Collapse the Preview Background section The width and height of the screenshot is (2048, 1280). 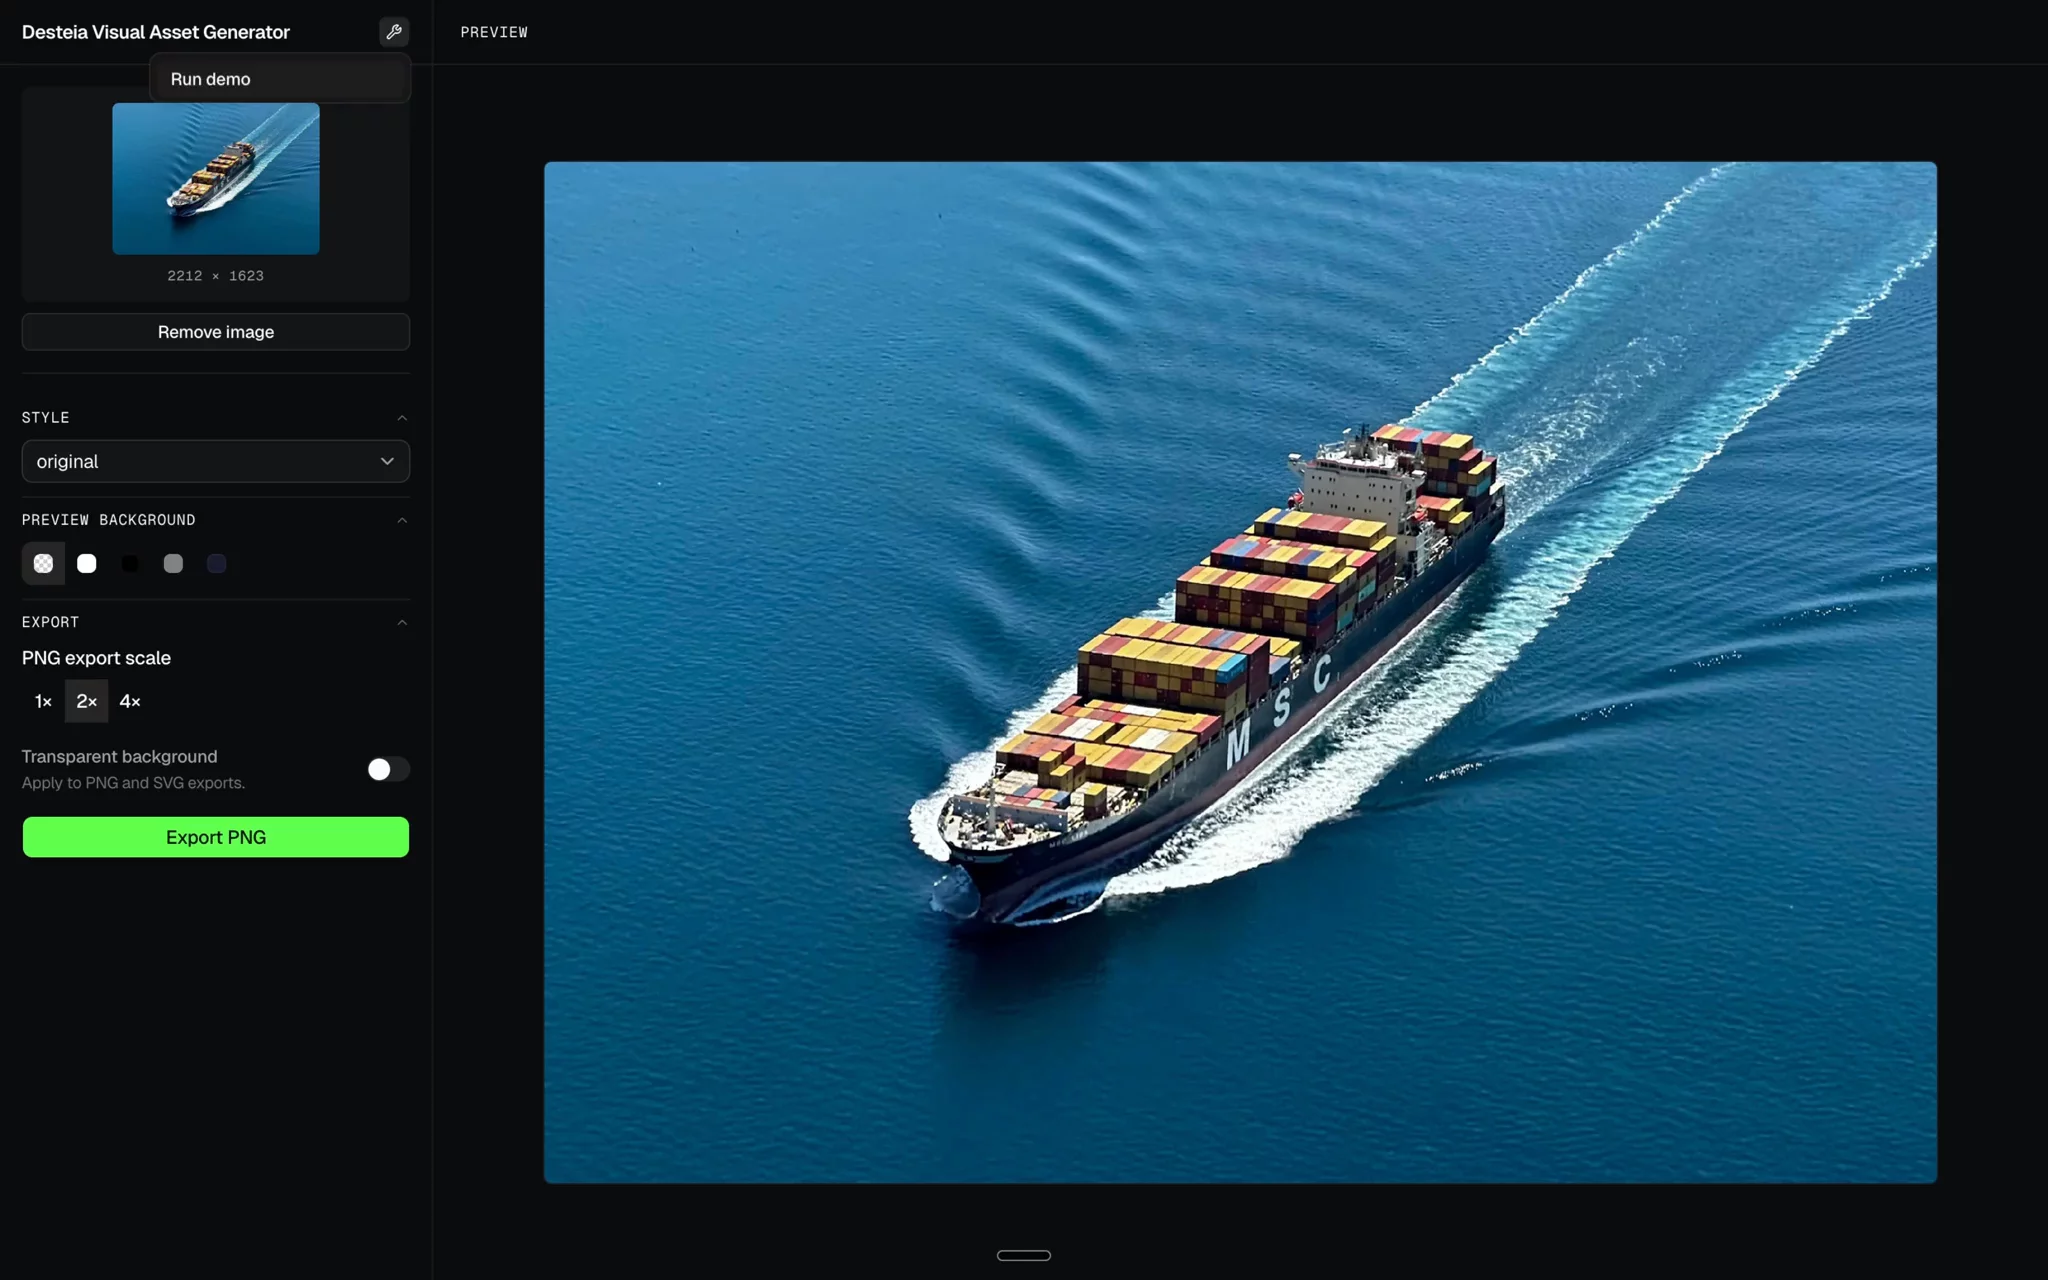(x=402, y=520)
